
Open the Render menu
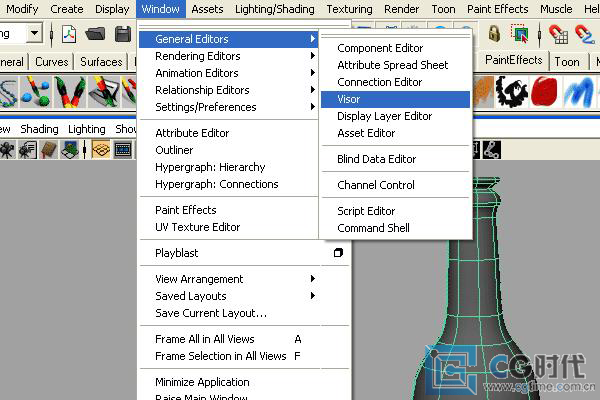tap(401, 9)
